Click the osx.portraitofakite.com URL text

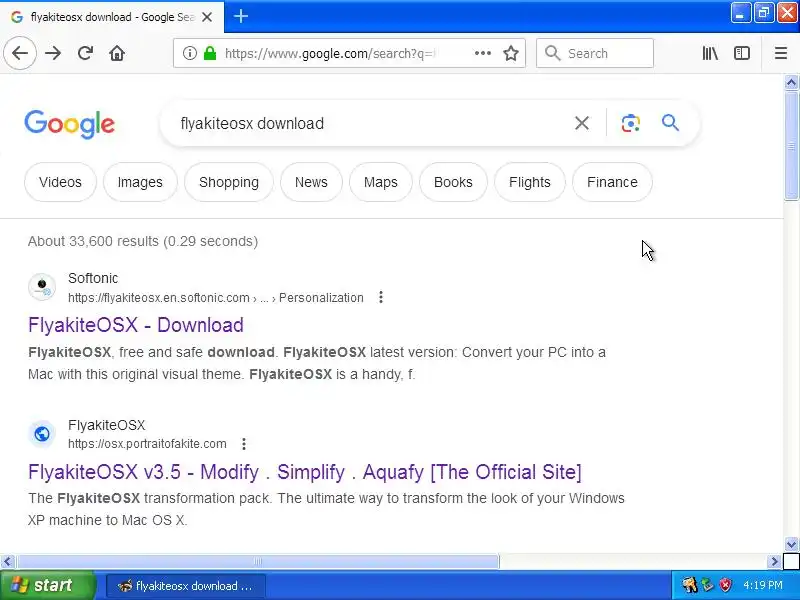click(147, 444)
